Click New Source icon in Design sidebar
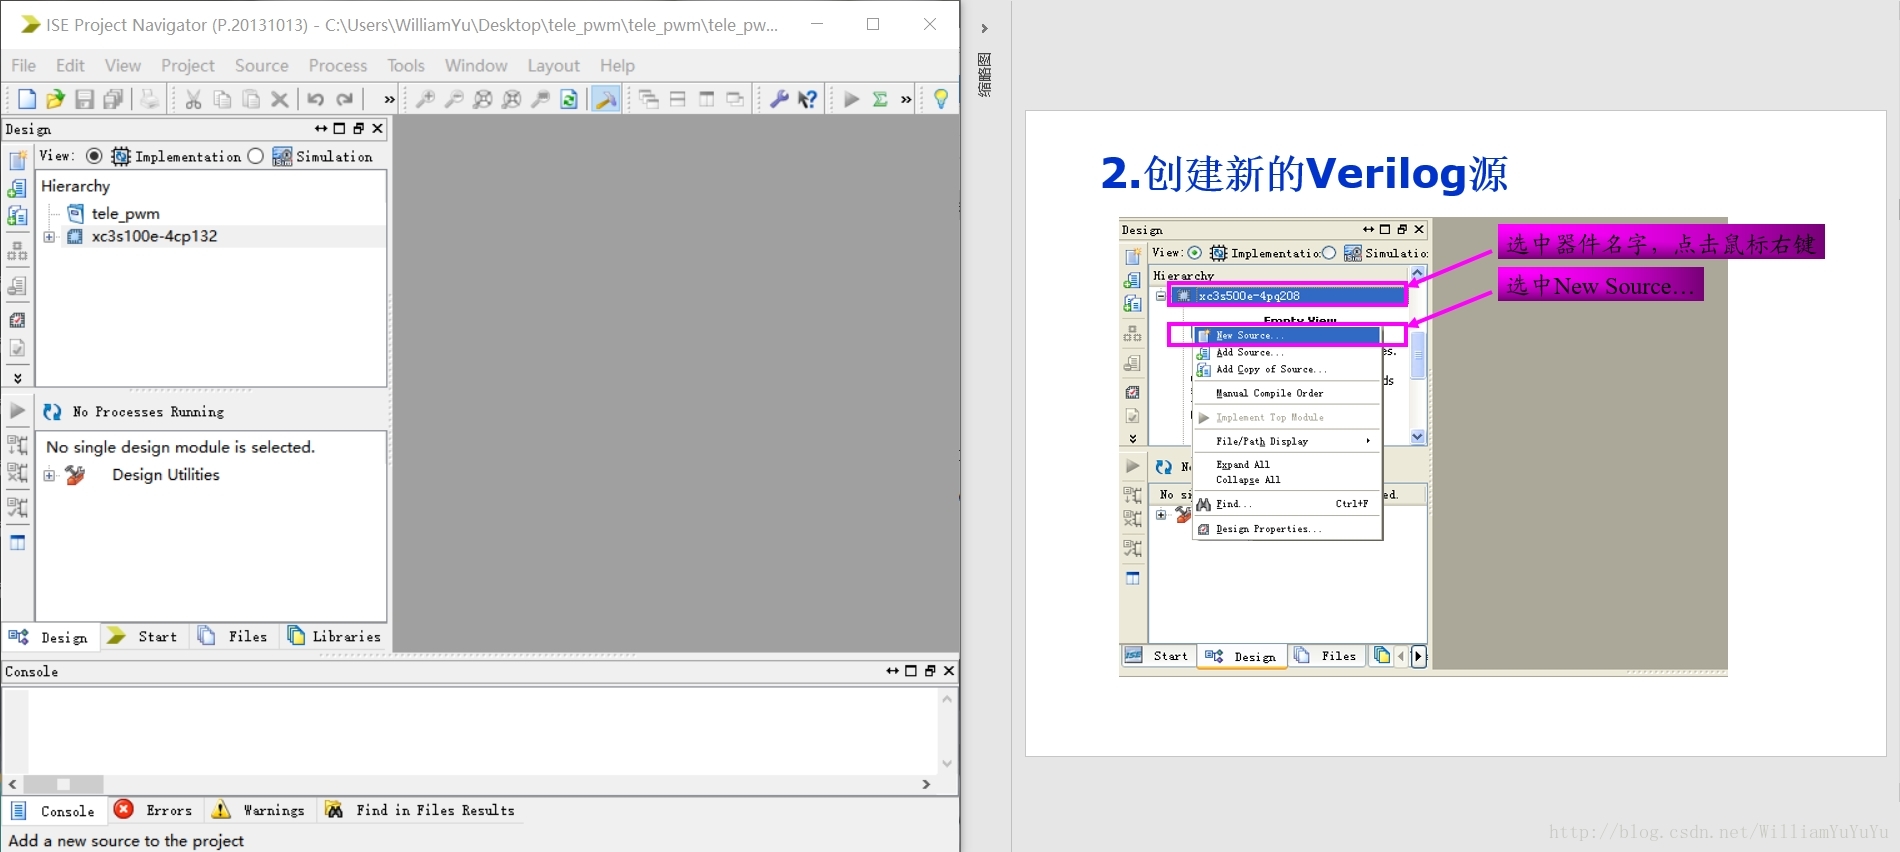 [x=17, y=161]
